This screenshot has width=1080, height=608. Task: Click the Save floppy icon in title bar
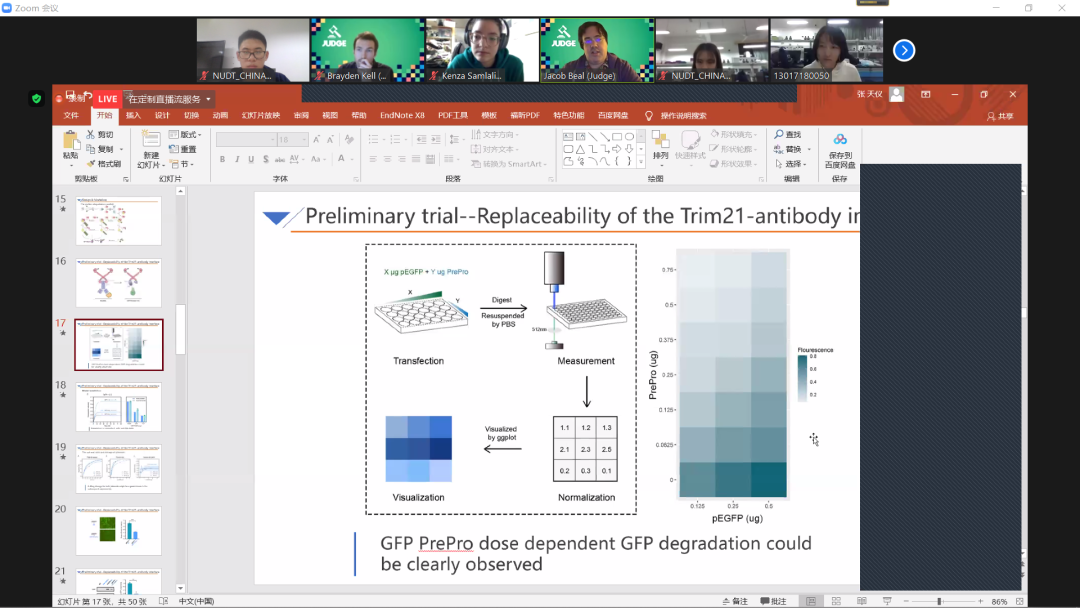70,95
